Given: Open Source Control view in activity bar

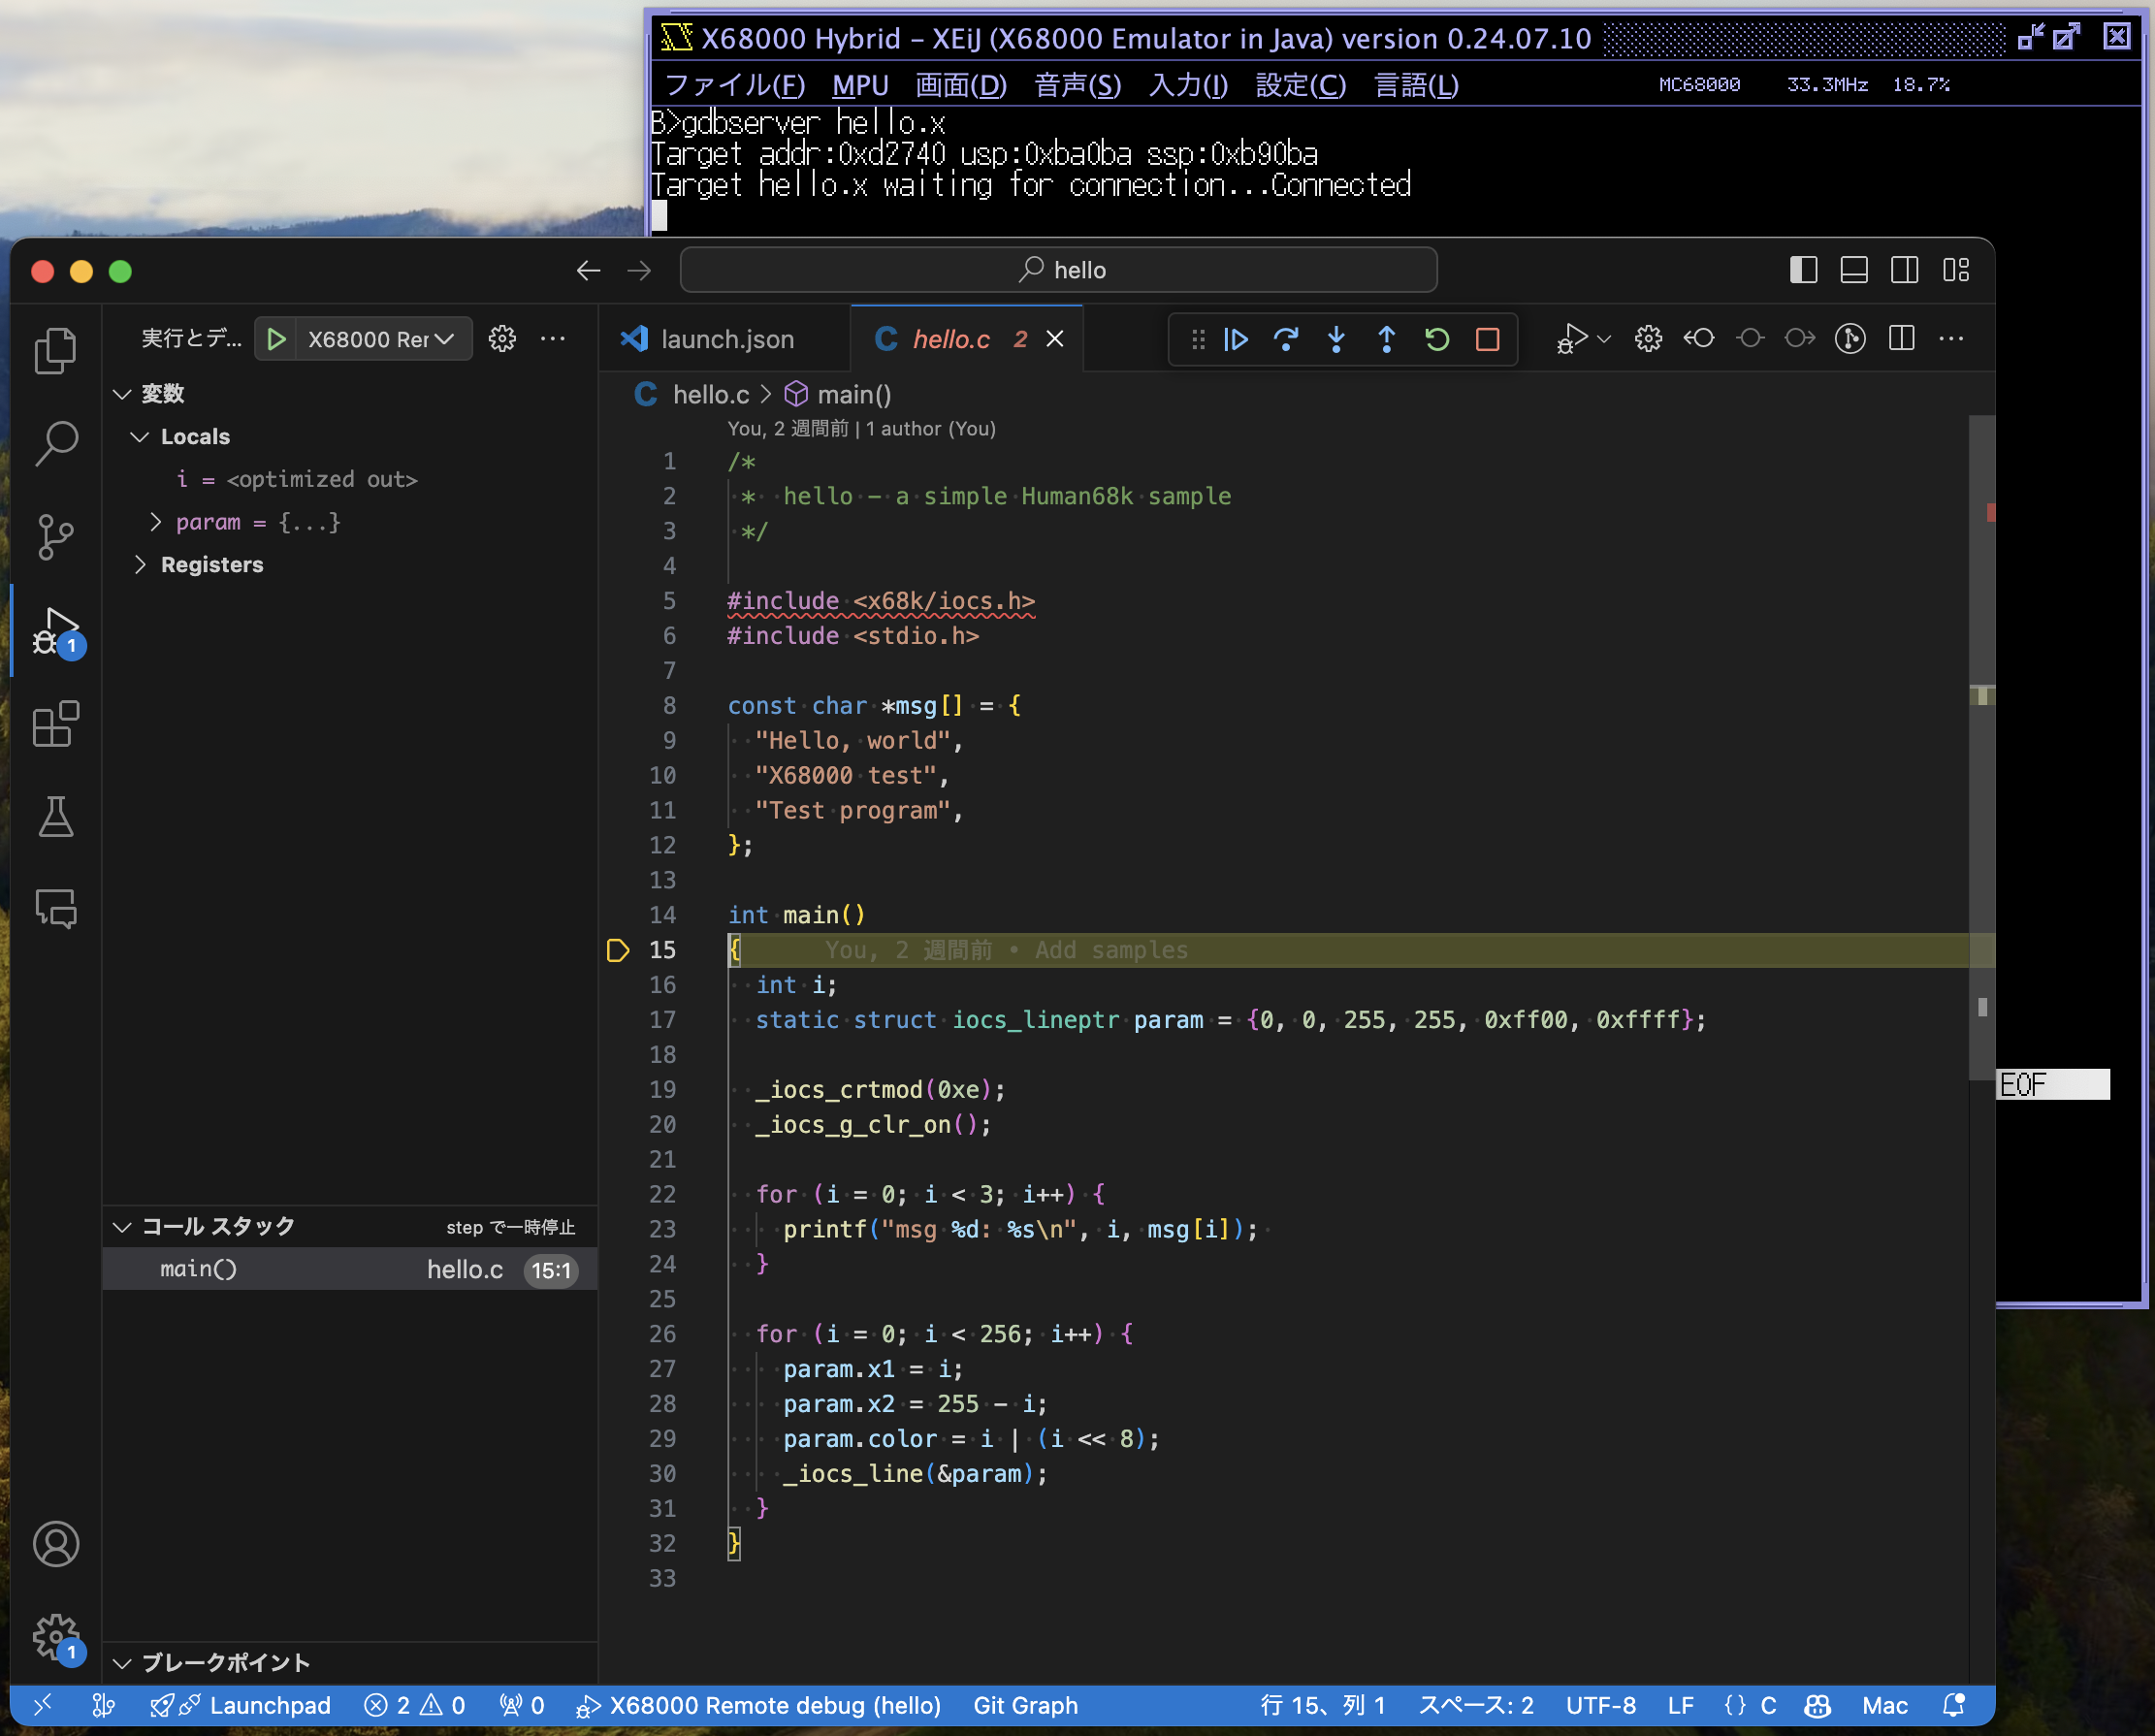Looking at the screenshot, I should tap(55, 537).
